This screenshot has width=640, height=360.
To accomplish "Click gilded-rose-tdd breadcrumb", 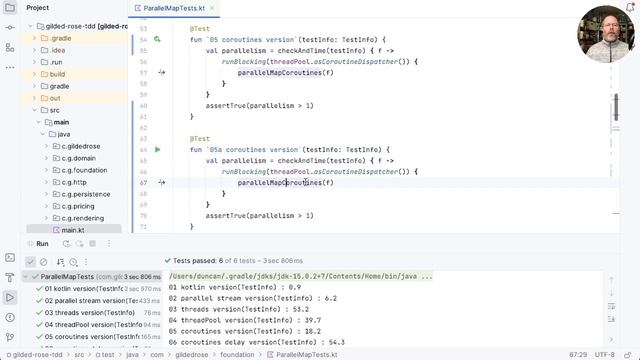I will (37, 355).
